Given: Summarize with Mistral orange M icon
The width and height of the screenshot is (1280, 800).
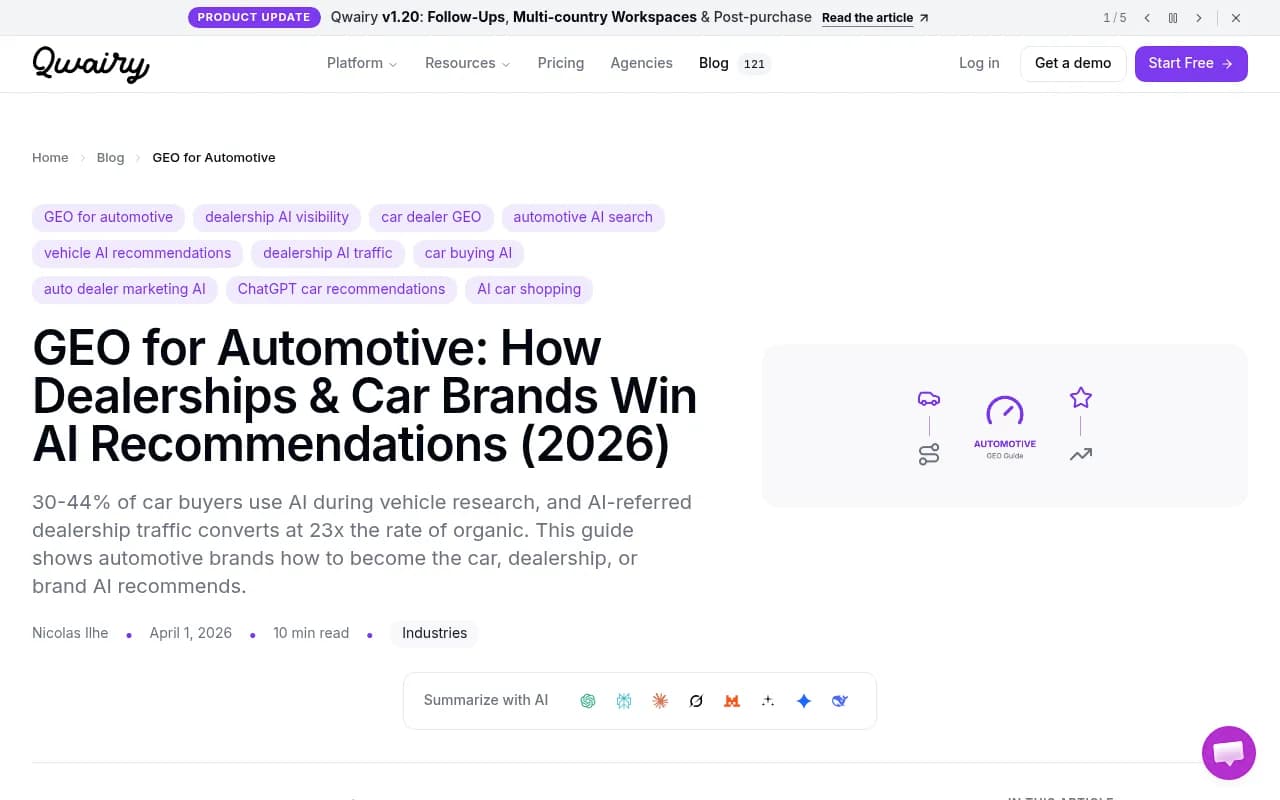Looking at the screenshot, I should coord(732,701).
